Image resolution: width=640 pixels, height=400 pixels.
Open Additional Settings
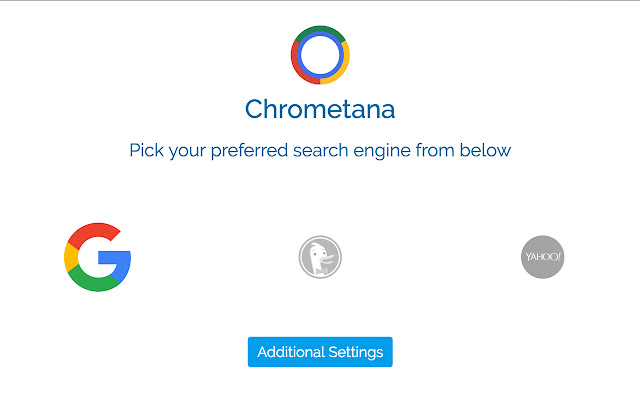click(x=320, y=352)
